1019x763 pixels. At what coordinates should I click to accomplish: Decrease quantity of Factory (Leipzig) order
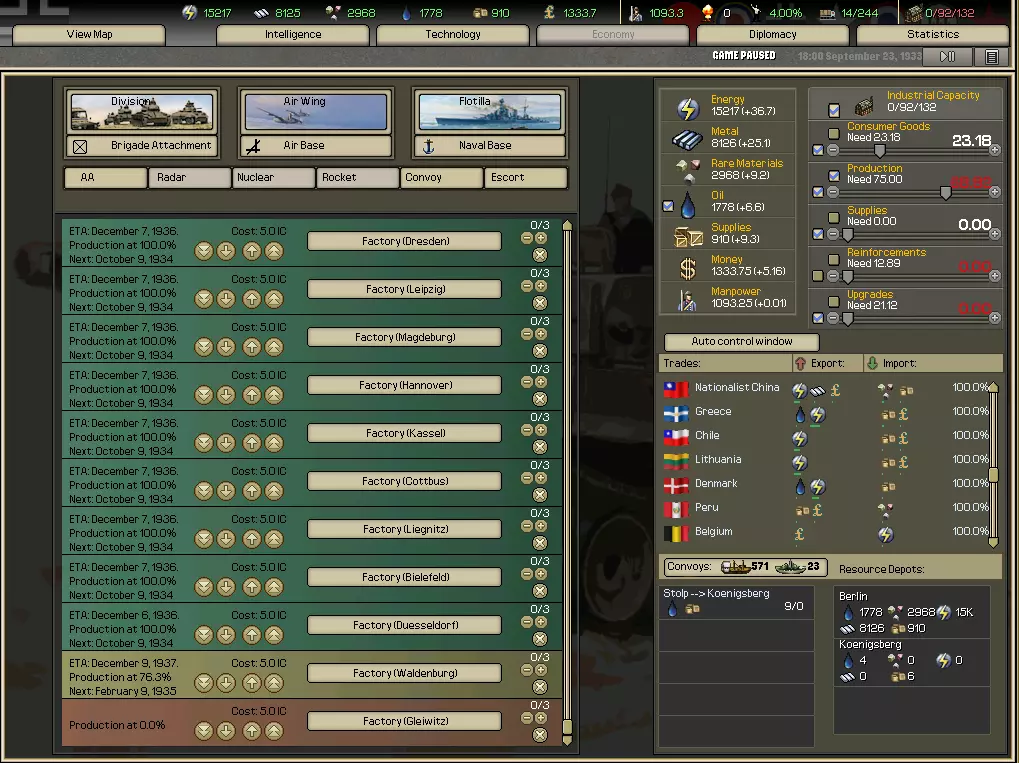pyautogui.click(x=527, y=286)
